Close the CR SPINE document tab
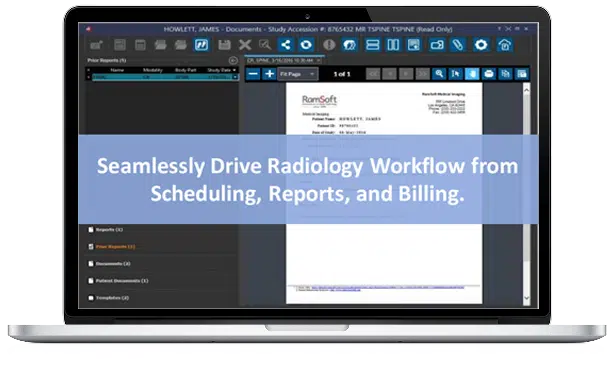The width and height of the screenshot is (616, 367). pos(319,61)
